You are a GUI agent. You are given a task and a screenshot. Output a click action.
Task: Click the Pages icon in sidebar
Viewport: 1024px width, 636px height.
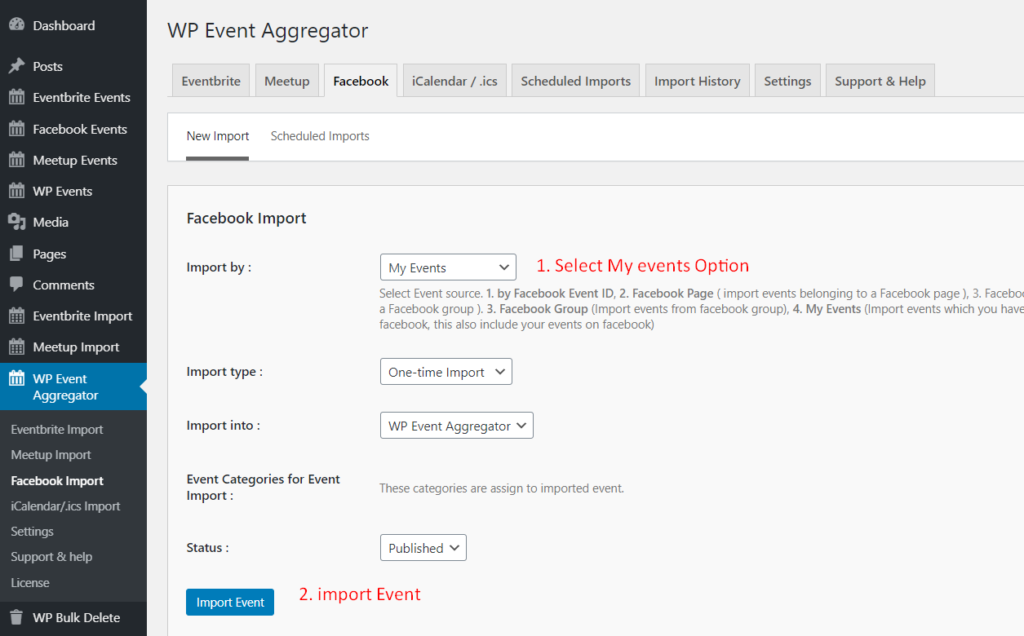16,254
